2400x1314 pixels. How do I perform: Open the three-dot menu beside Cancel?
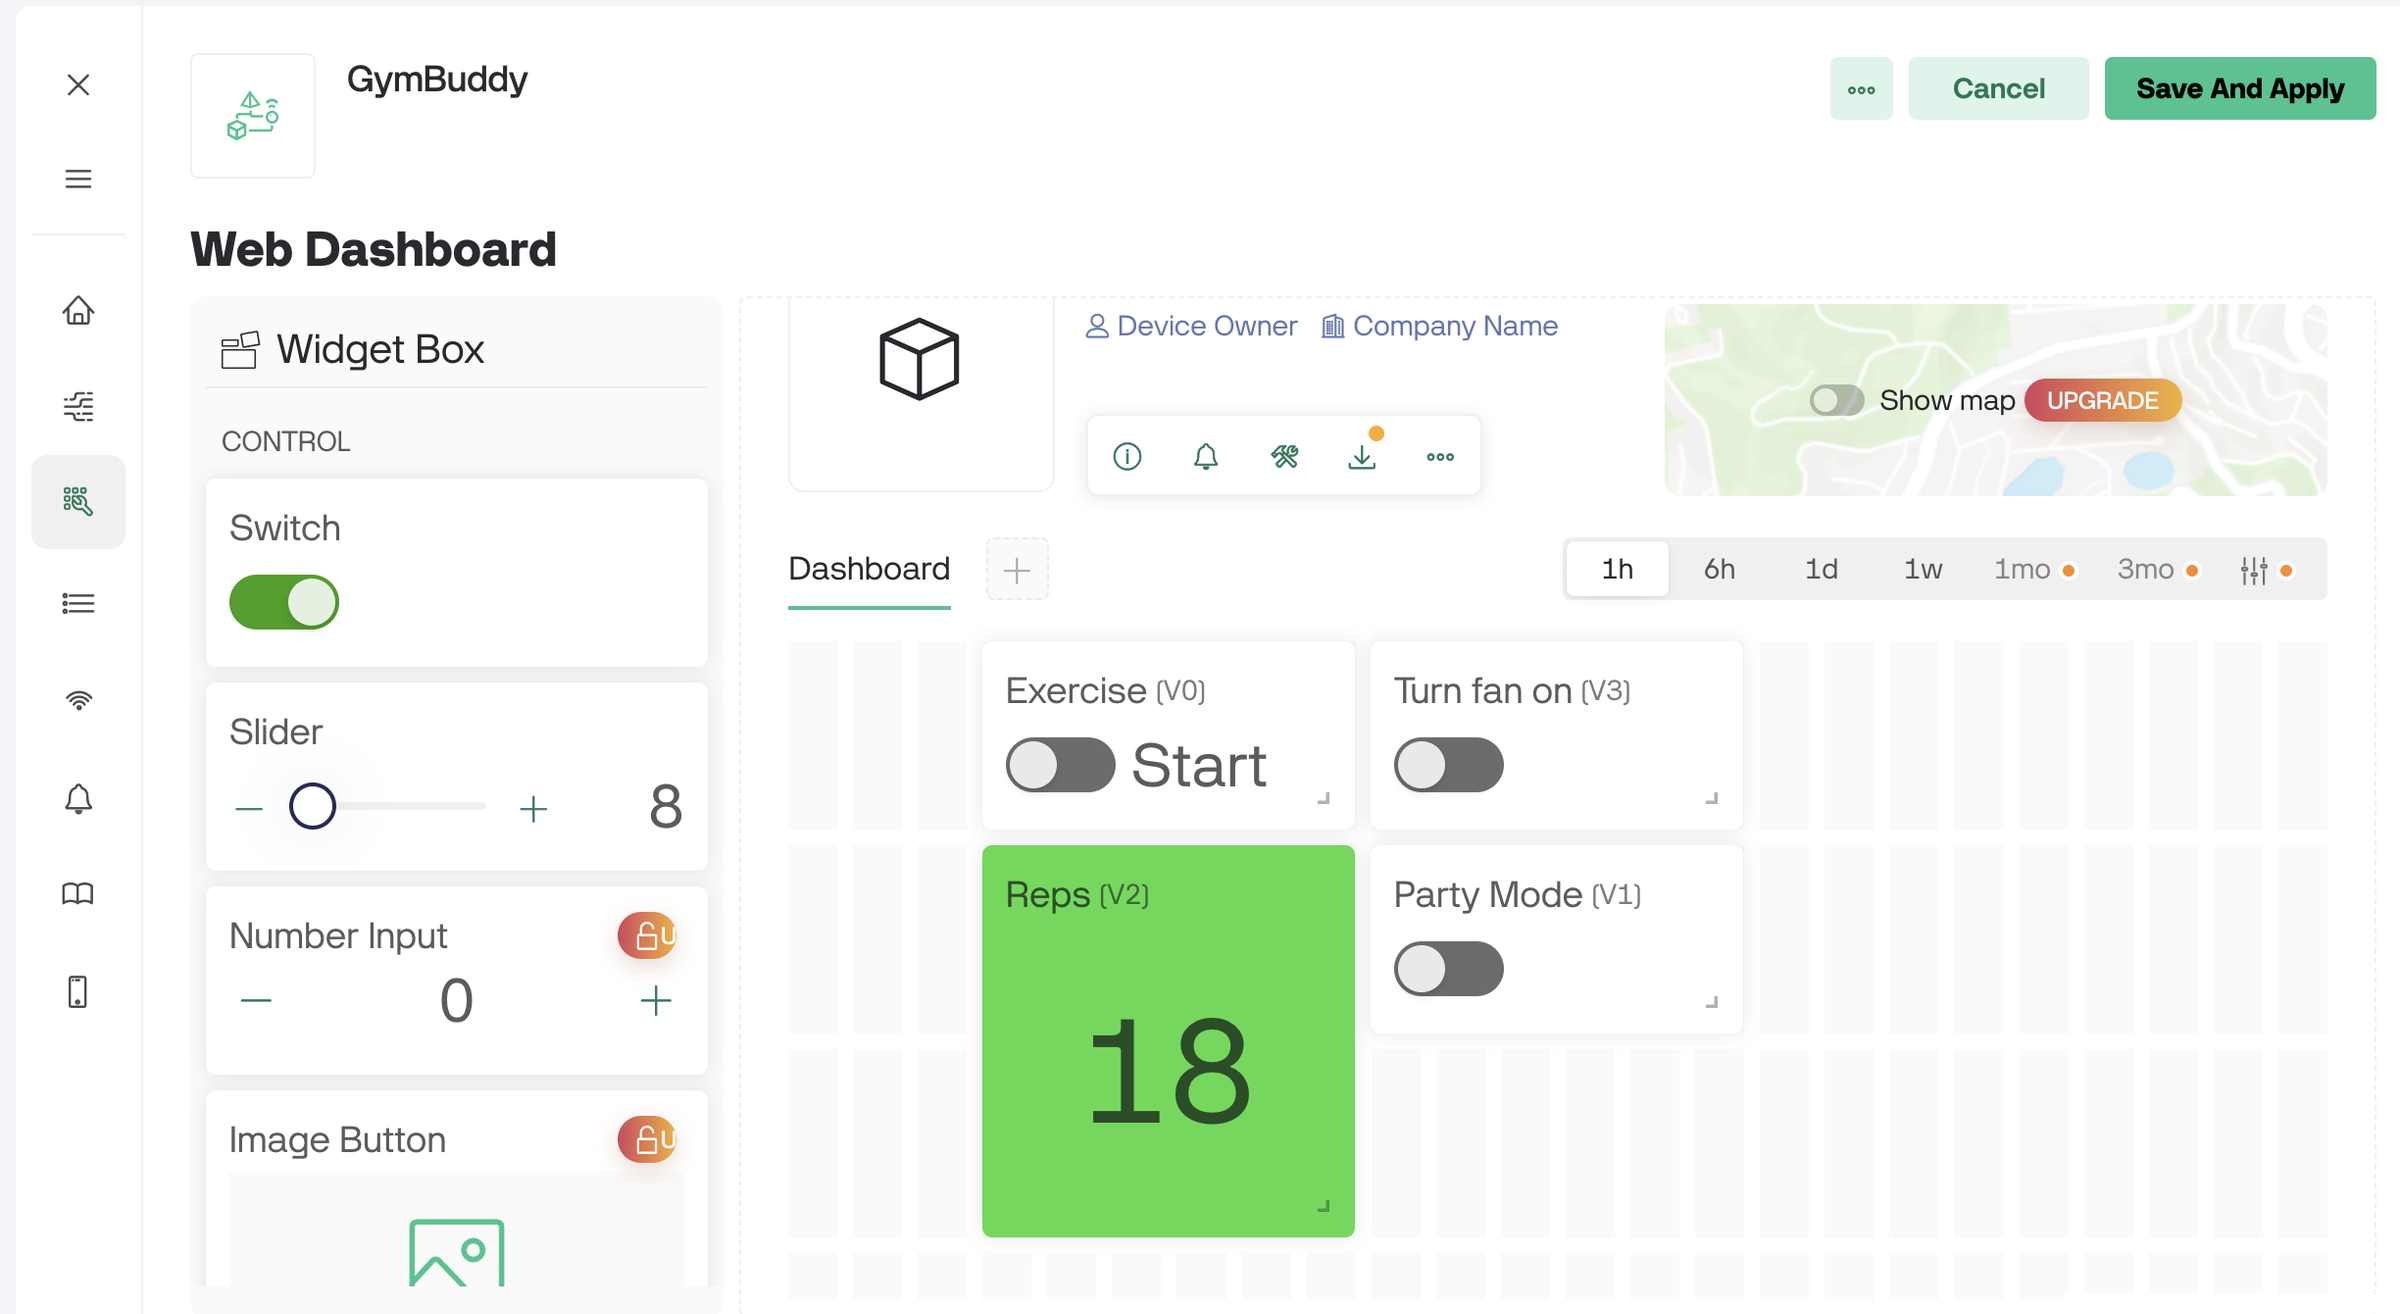[x=1861, y=89]
